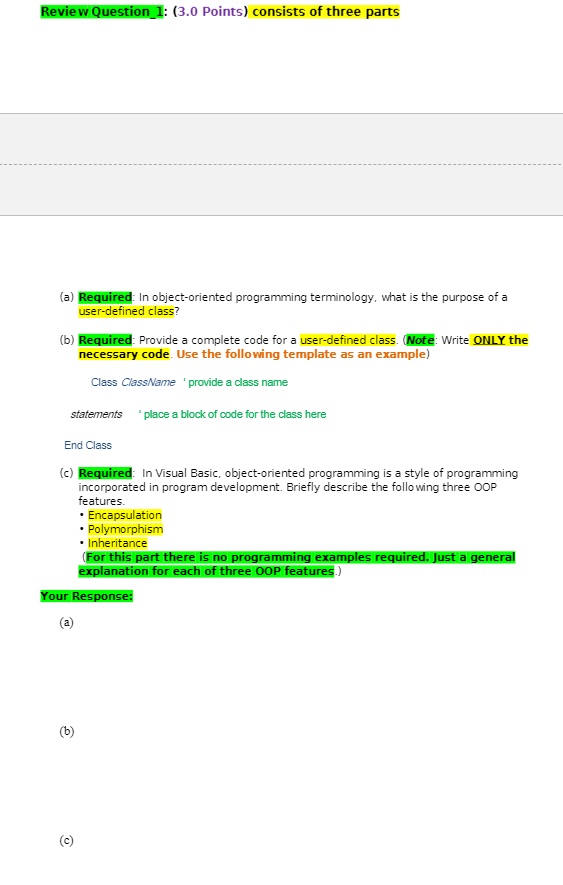Click the 'Inheritance' bullet item

click(x=117, y=543)
